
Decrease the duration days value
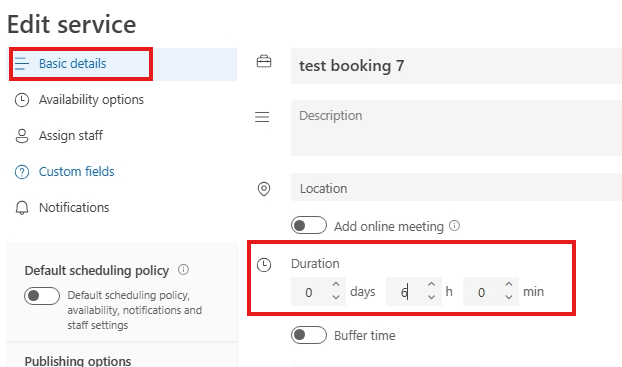click(336, 297)
